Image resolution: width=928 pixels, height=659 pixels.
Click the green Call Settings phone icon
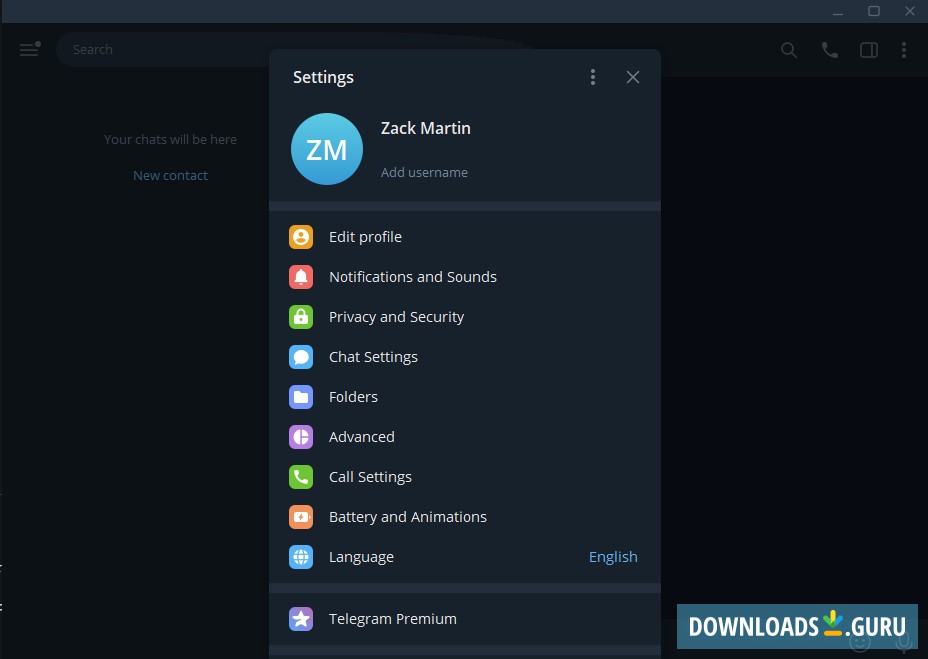pos(301,477)
